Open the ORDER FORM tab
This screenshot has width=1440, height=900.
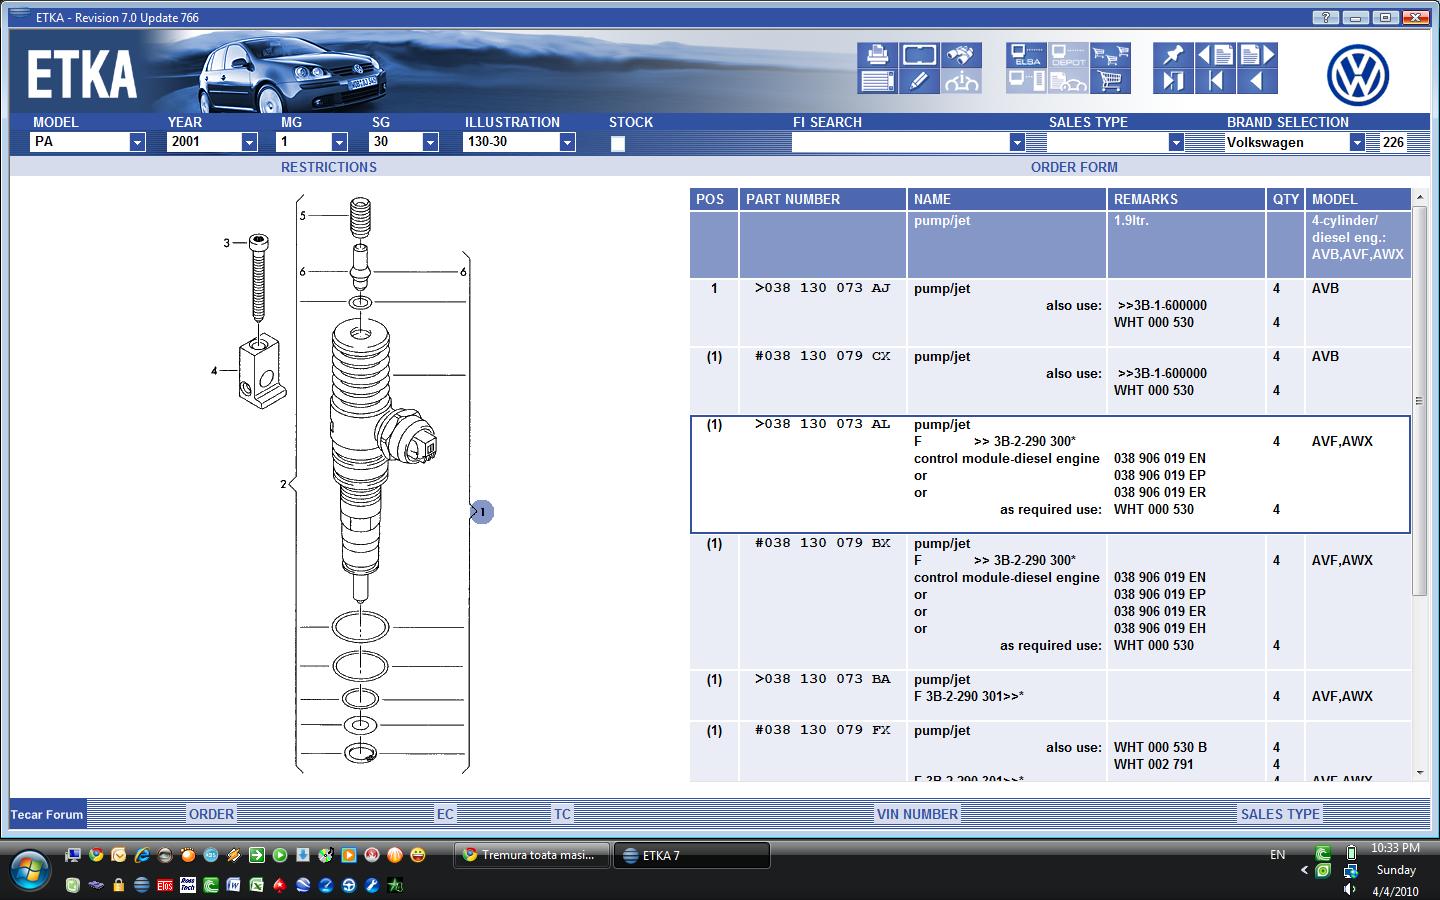coord(1074,167)
